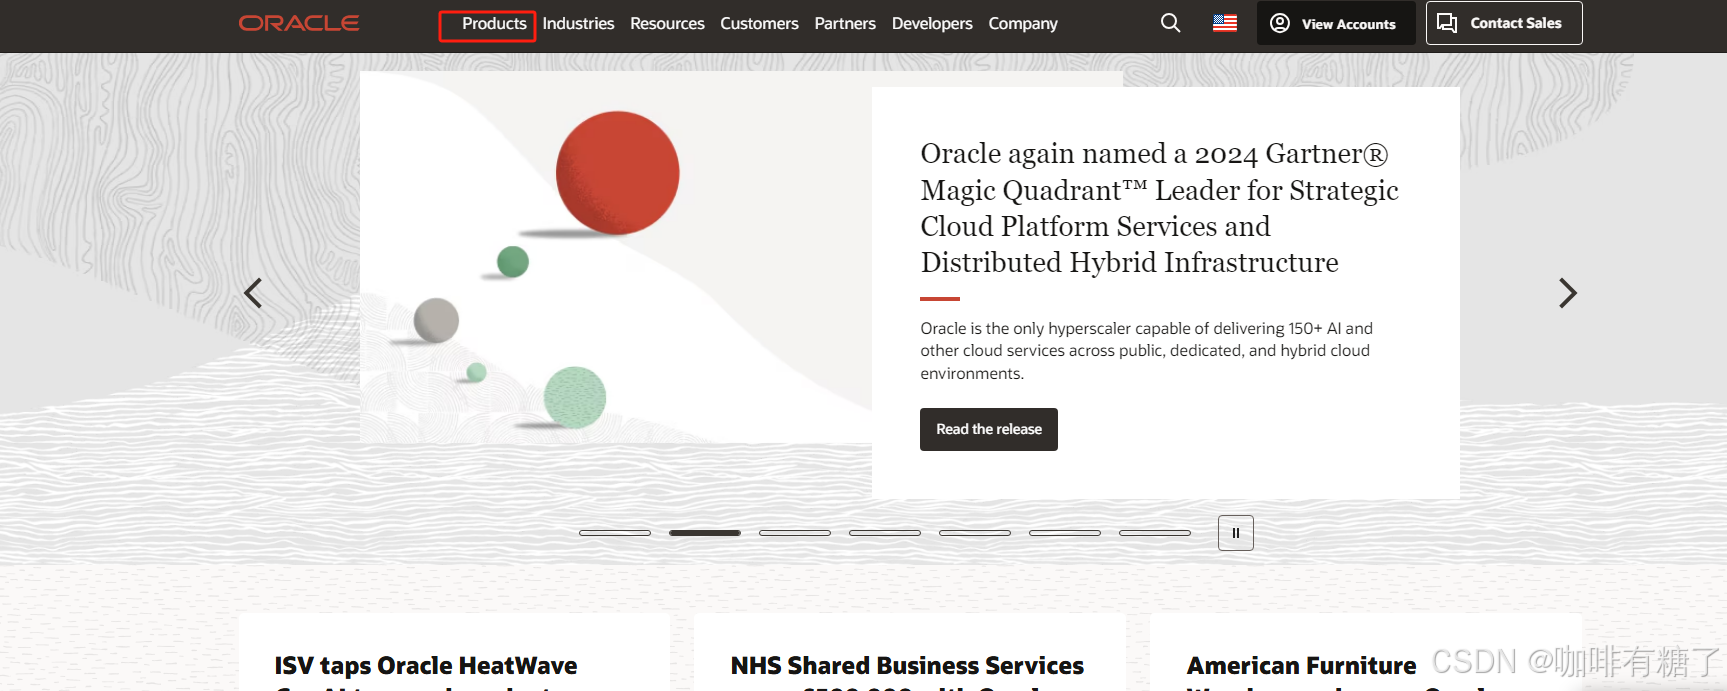Click the Oracle logo
The image size is (1727, 691).
coord(299,23)
